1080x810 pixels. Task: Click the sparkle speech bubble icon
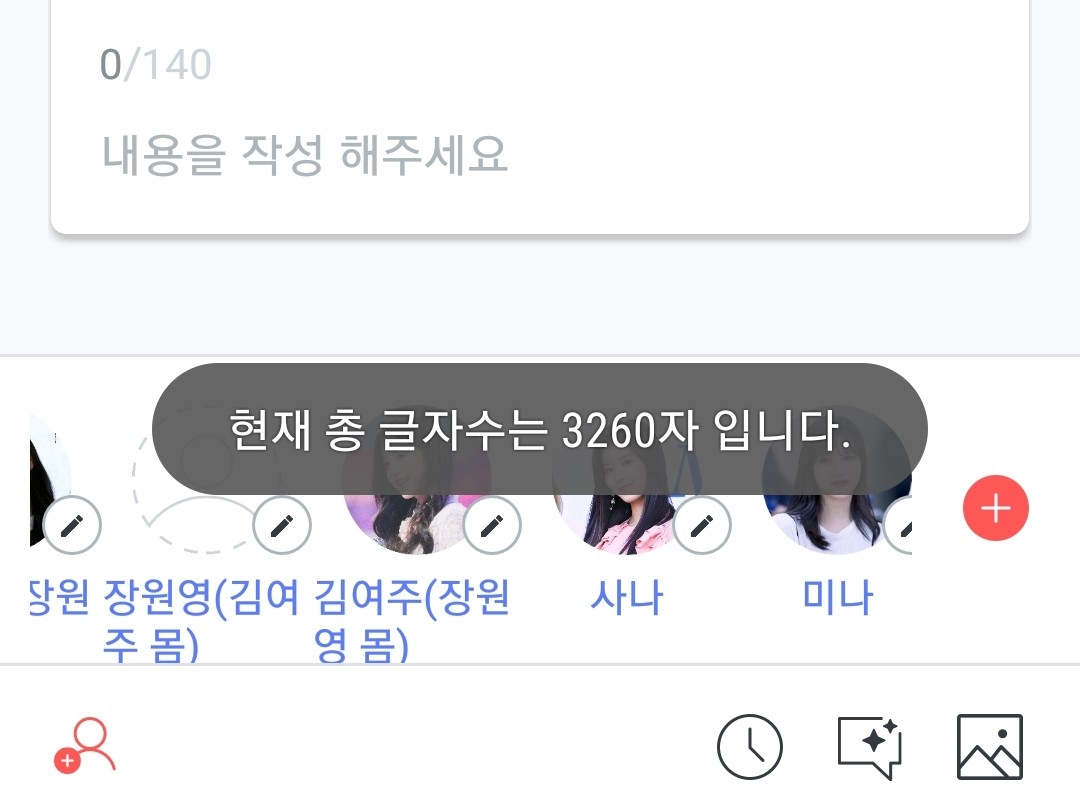[869, 747]
